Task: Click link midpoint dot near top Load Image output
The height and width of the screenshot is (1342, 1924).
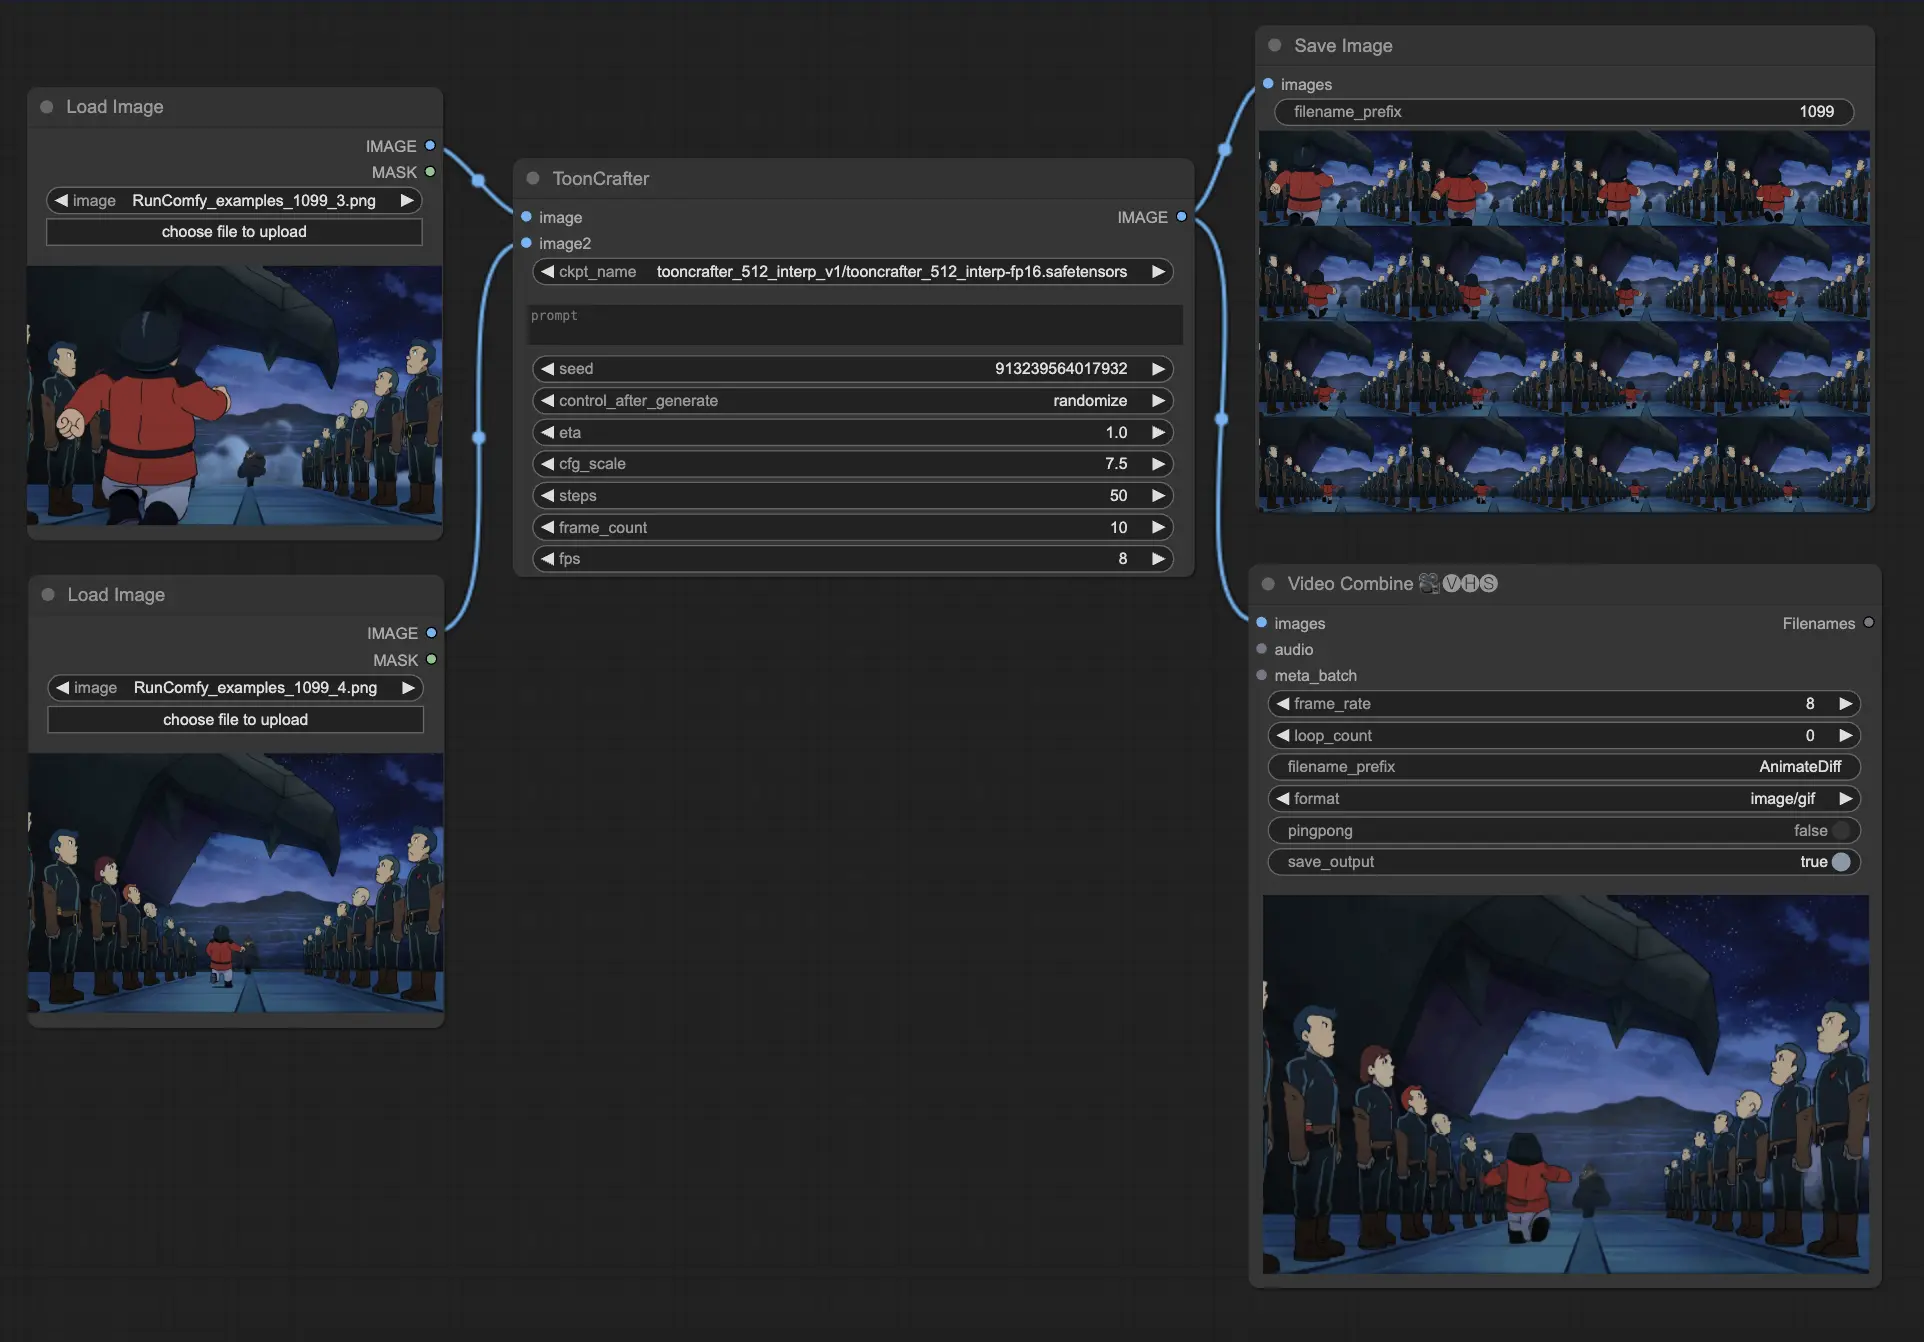Action: [478, 181]
